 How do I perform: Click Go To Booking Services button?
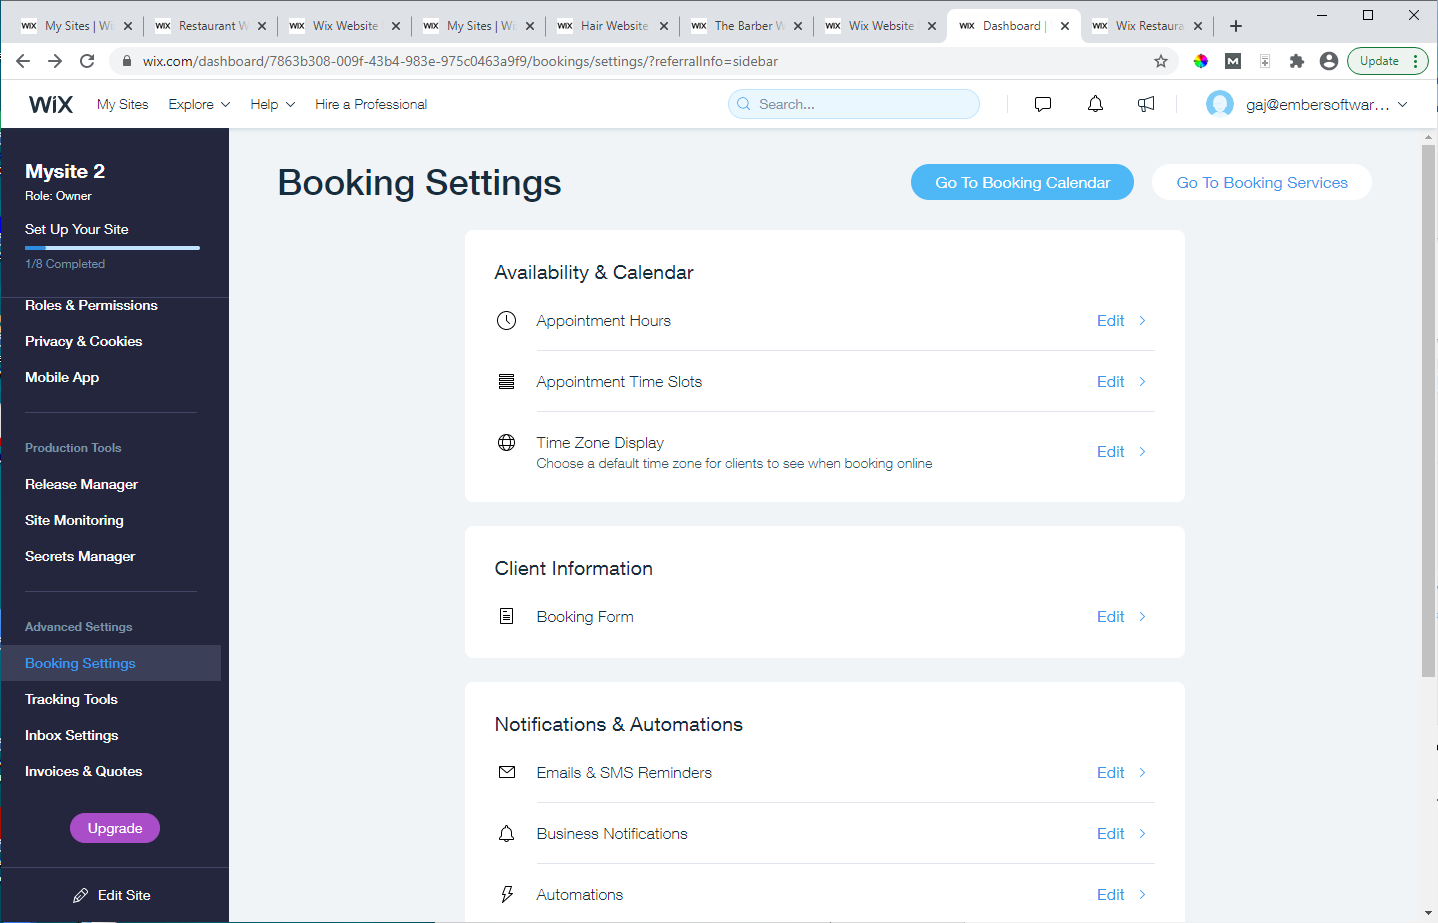click(x=1262, y=182)
